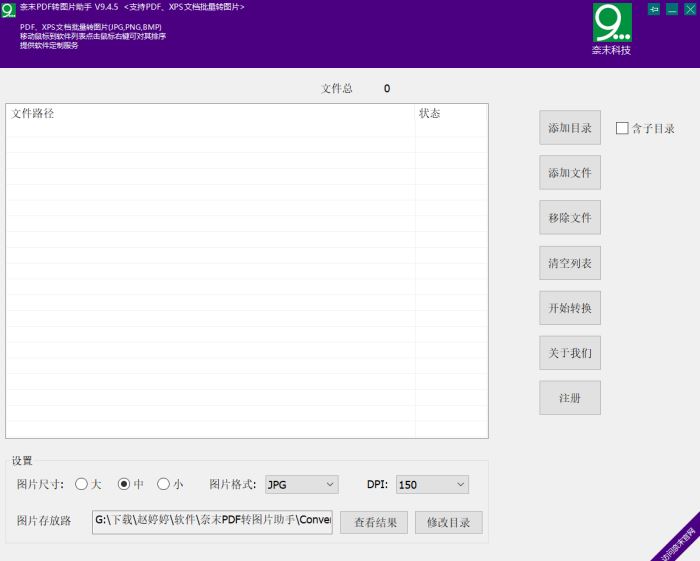The width and height of the screenshot is (700, 561).
Task: Click the 图片存放路 label
Action: point(44,521)
